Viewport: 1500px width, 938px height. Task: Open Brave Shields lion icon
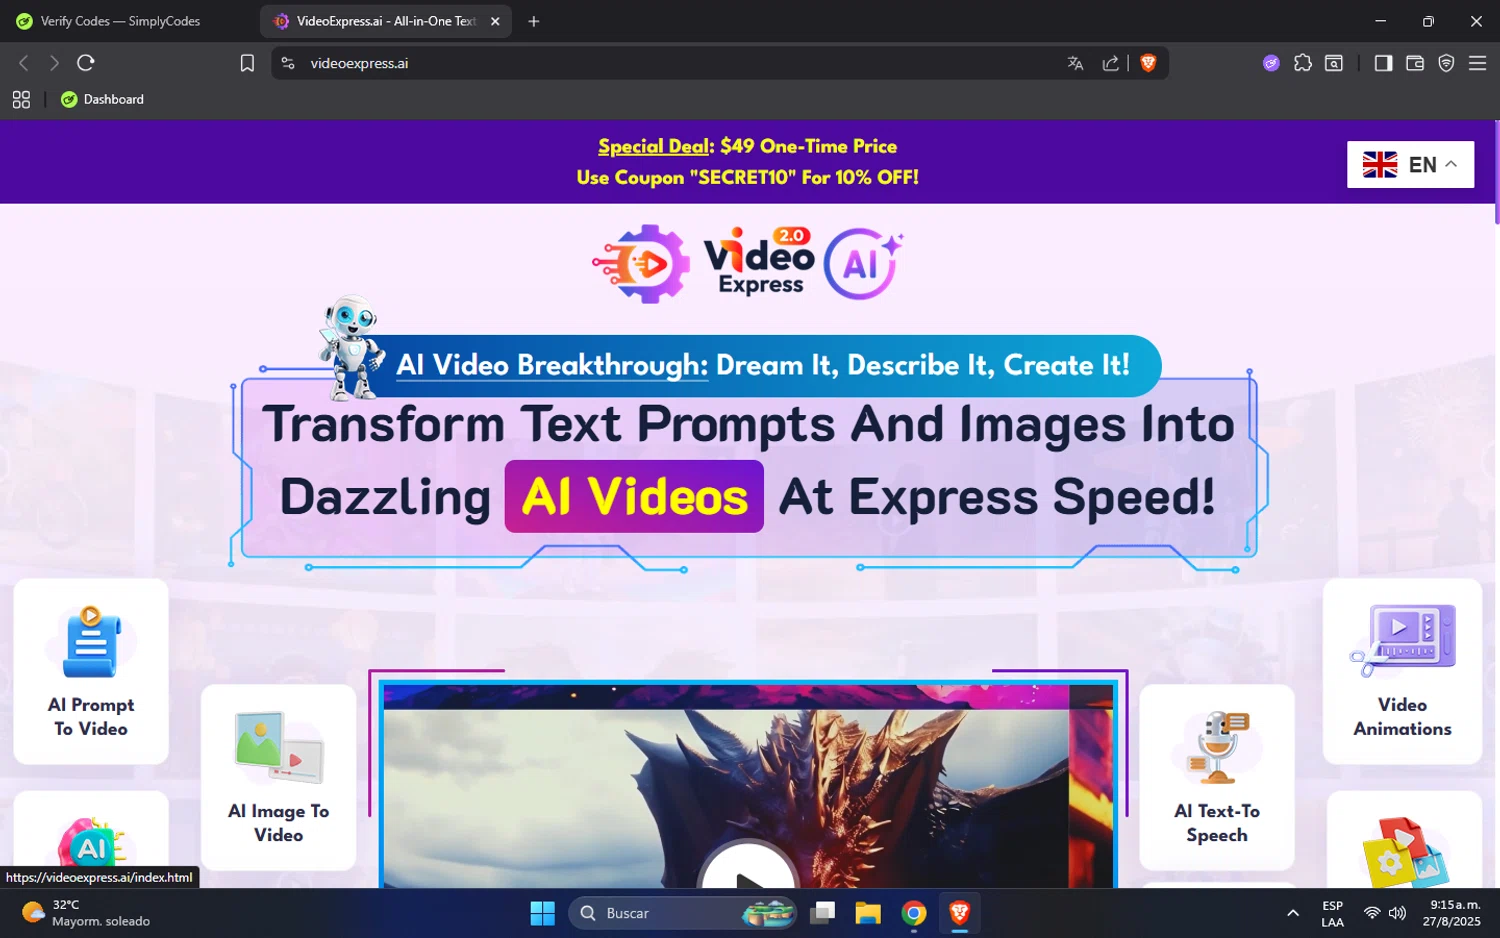pyautogui.click(x=1148, y=63)
